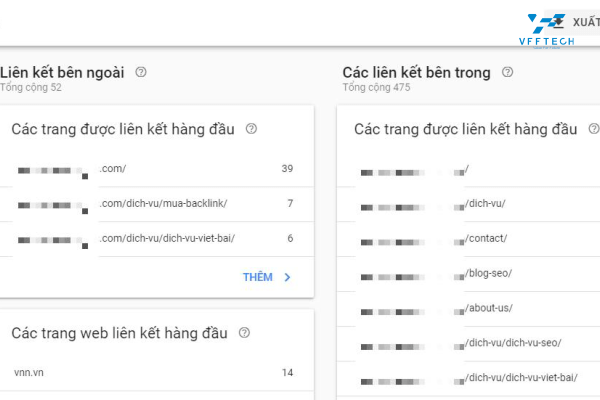Image resolution: width=600 pixels, height=400 pixels.
Task: Open help for external Các trang được liên kết hàng đầu
Action: pyautogui.click(x=251, y=129)
